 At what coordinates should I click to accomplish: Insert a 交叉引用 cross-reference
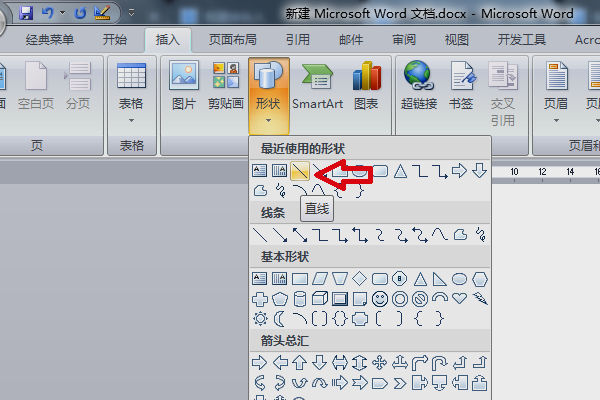point(503,93)
